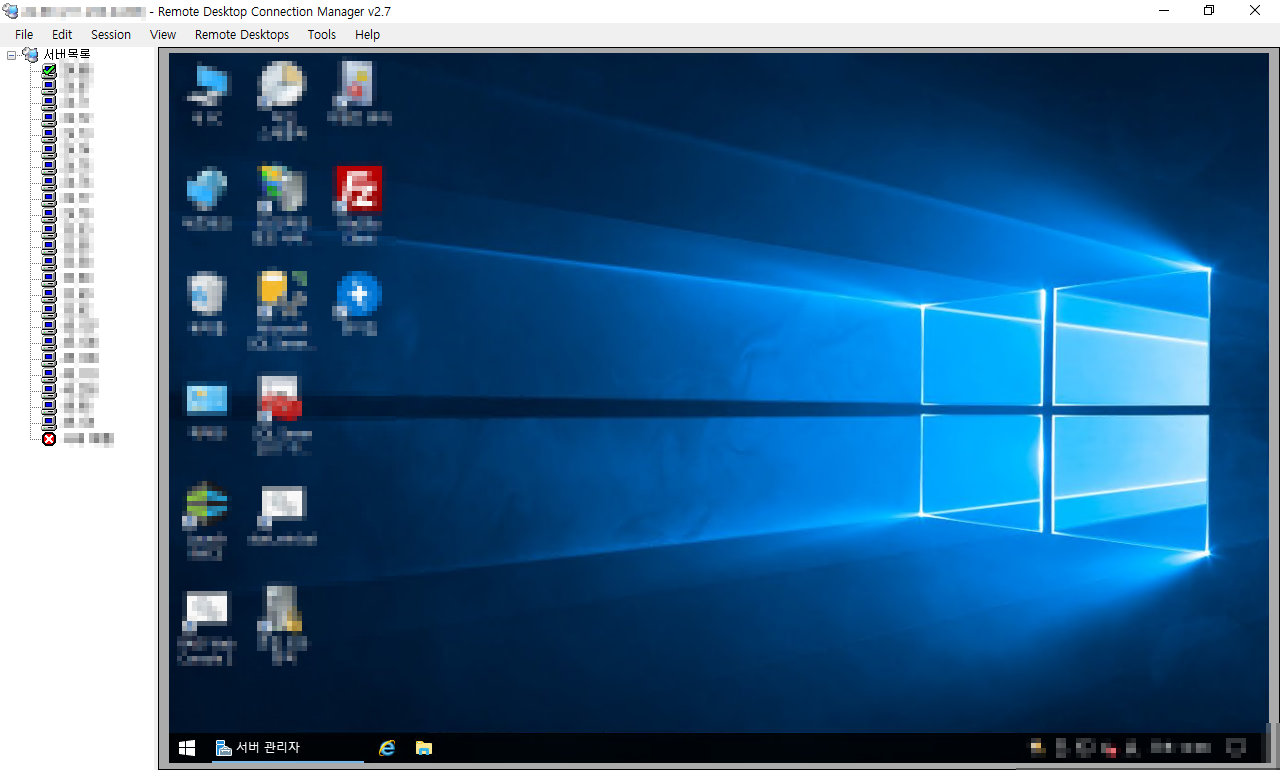Open the Tools menu

pyautogui.click(x=322, y=34)
